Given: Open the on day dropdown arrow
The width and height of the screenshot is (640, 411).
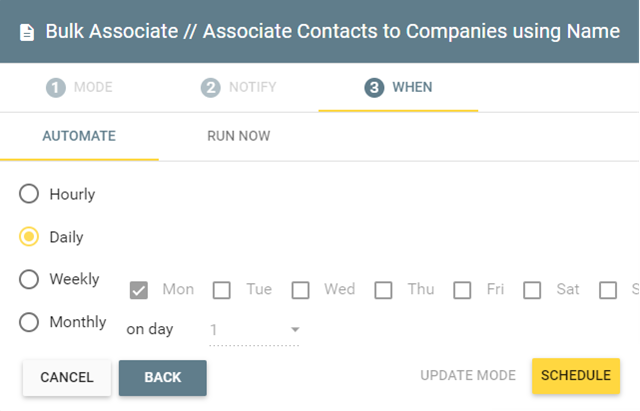Looking at the screenshot, I should tap(295, 329).
